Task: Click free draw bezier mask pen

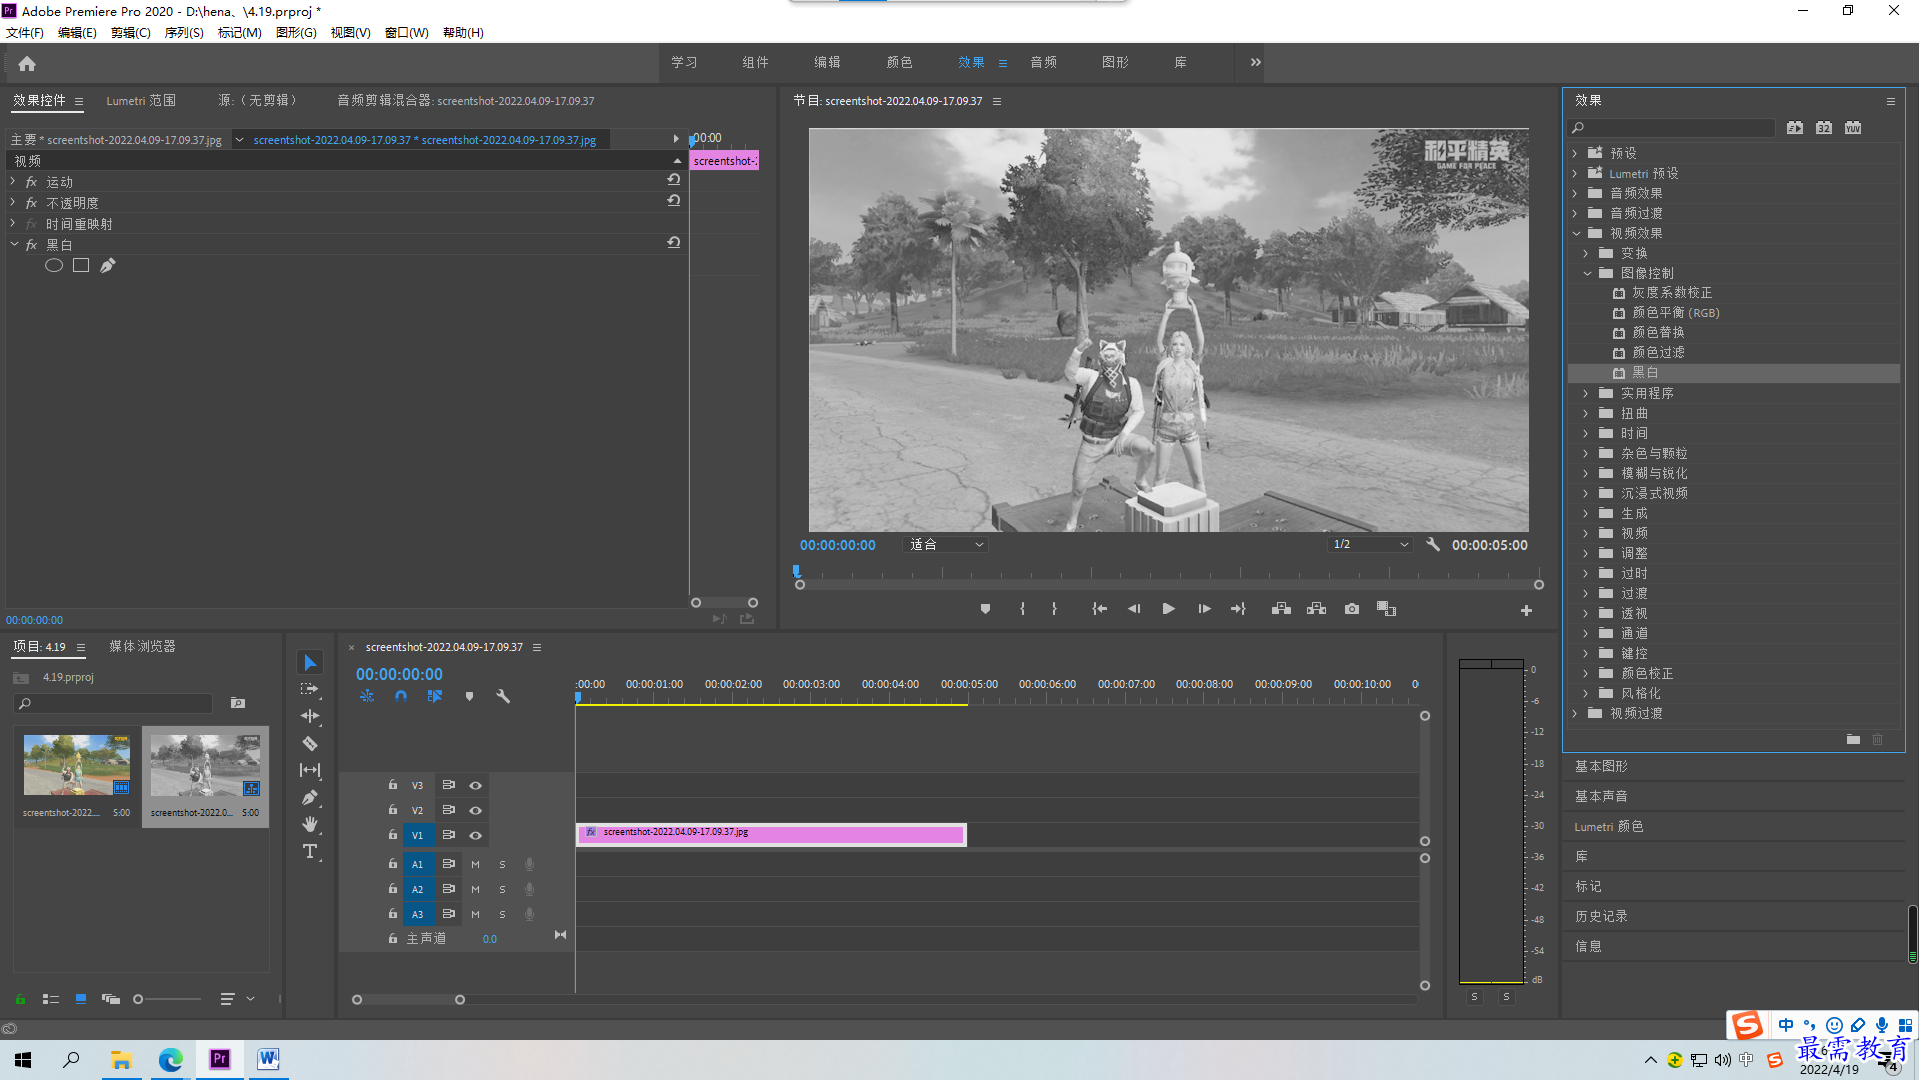Action: coord(108,265)
